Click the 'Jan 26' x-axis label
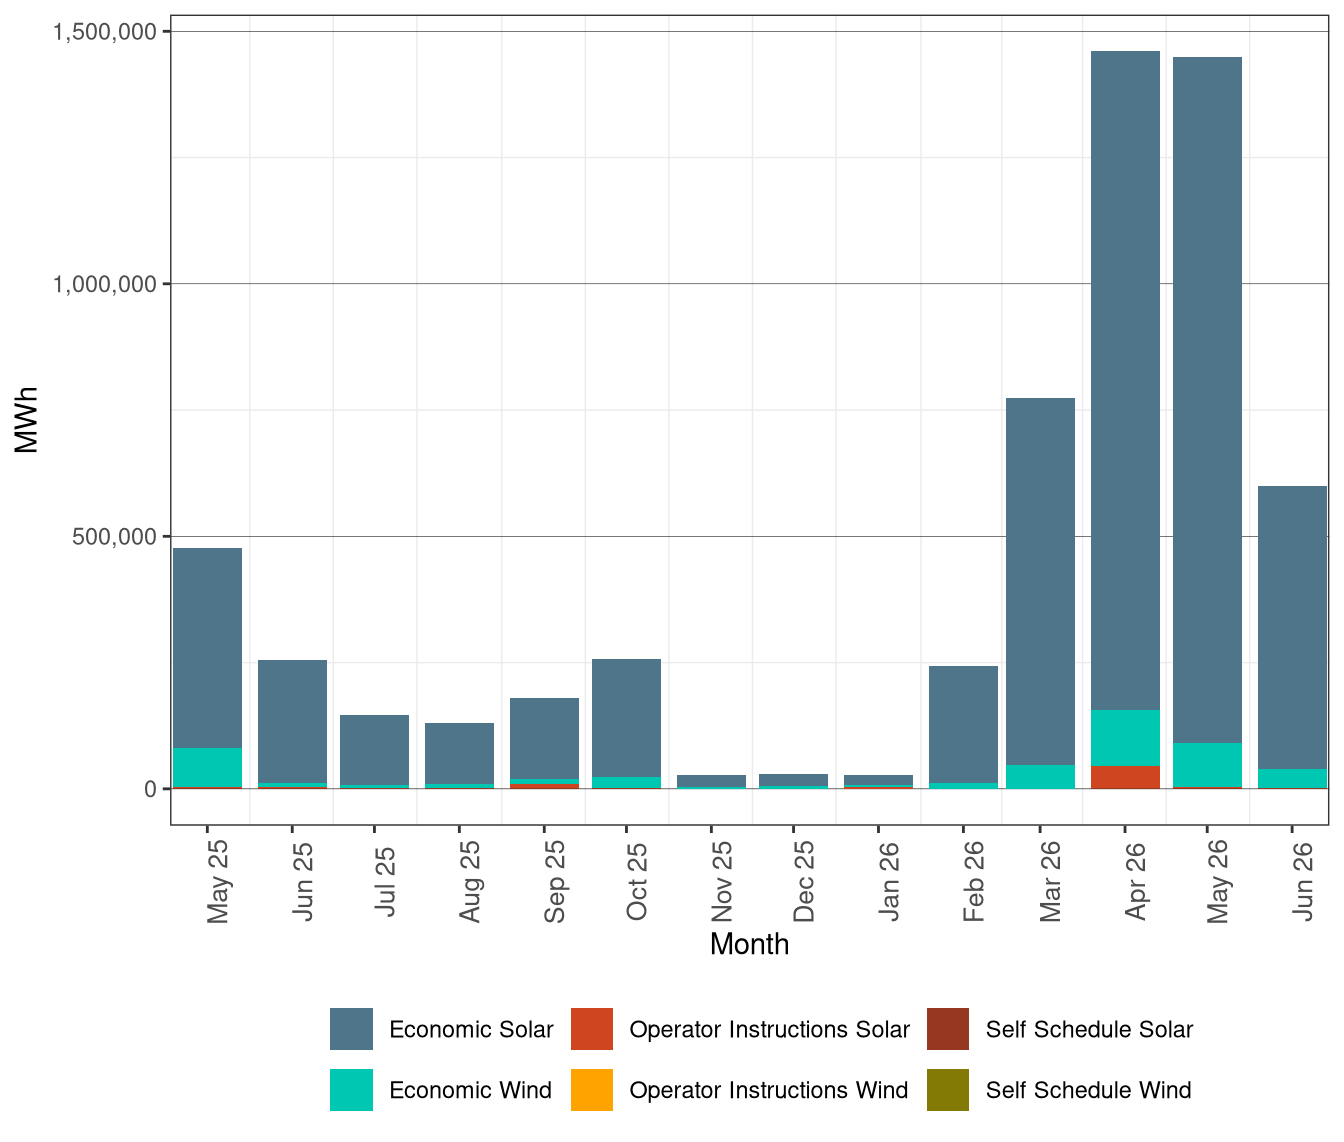This screenshot has height=1142, width=1344. (888, 881)
